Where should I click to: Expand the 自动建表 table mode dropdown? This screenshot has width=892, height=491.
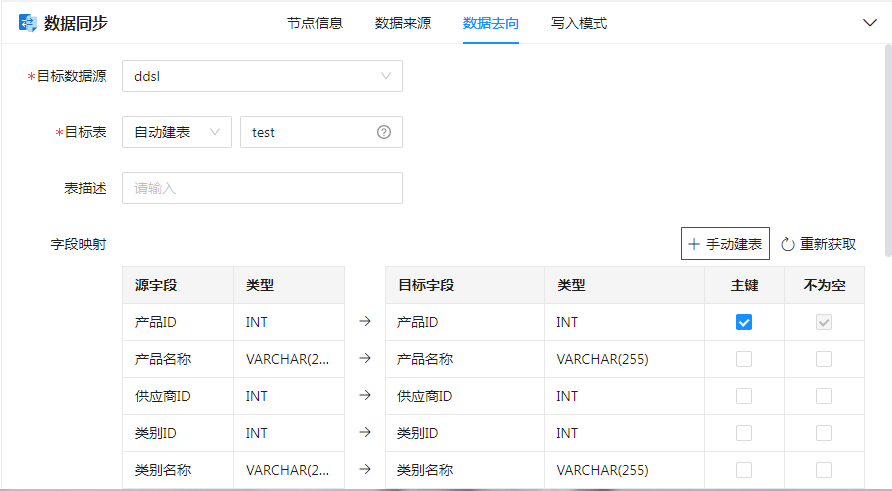[x=177, y=132]
